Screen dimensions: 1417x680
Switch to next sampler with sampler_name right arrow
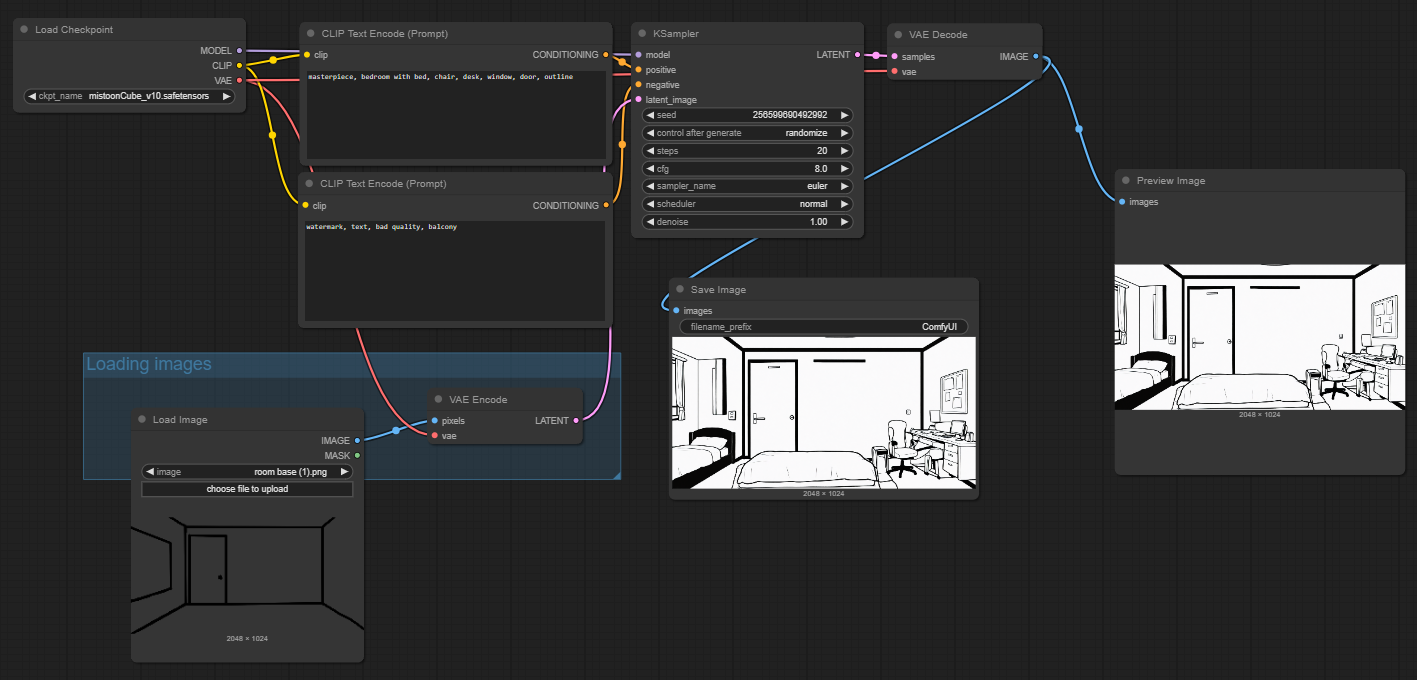pos(845,186)
